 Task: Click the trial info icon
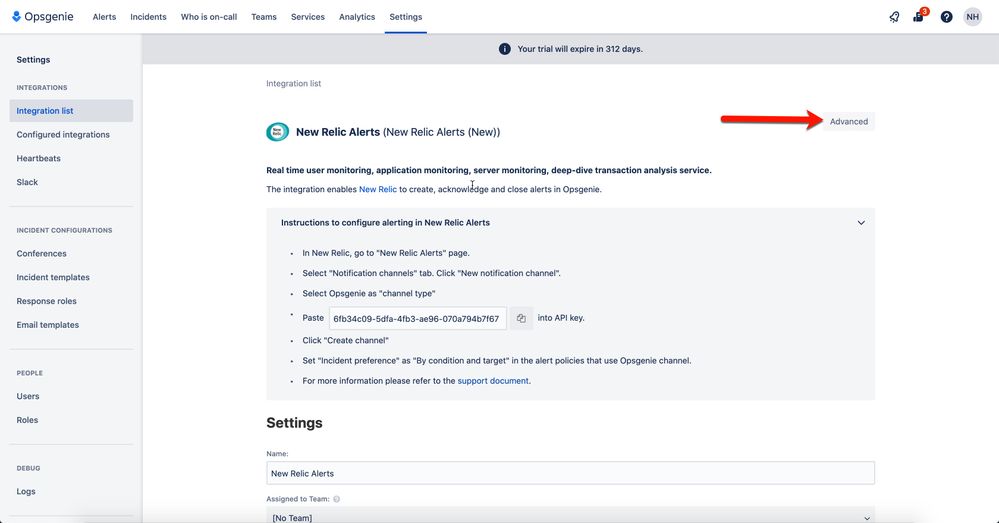[504, 49]
